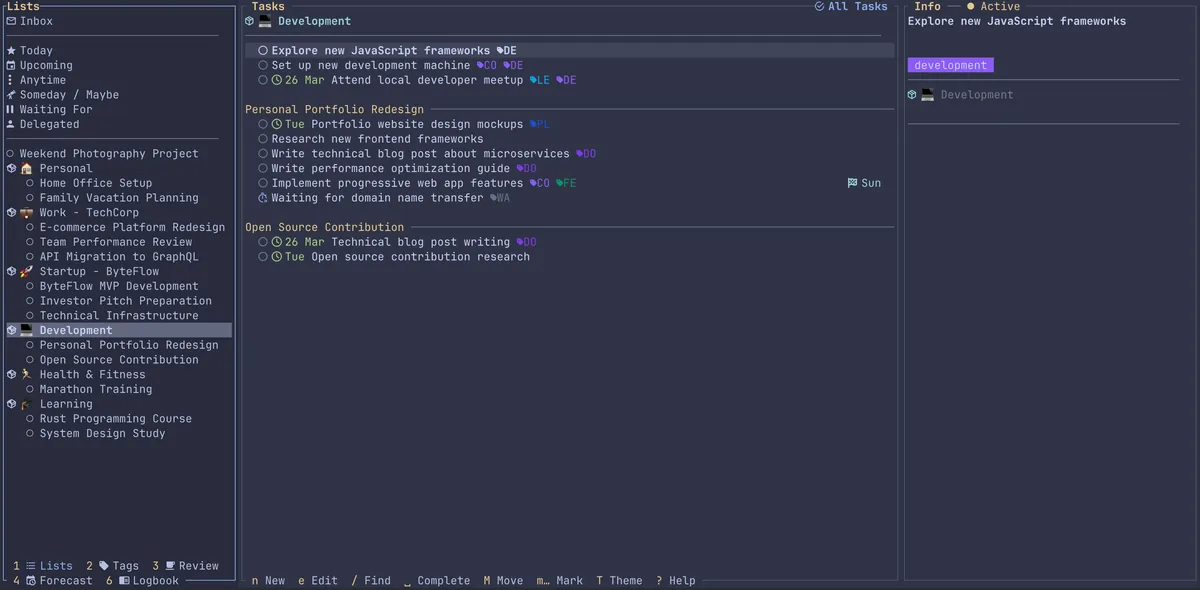Check off Set up new development machine
The image size is (1200, 590).
coord(263,65)
